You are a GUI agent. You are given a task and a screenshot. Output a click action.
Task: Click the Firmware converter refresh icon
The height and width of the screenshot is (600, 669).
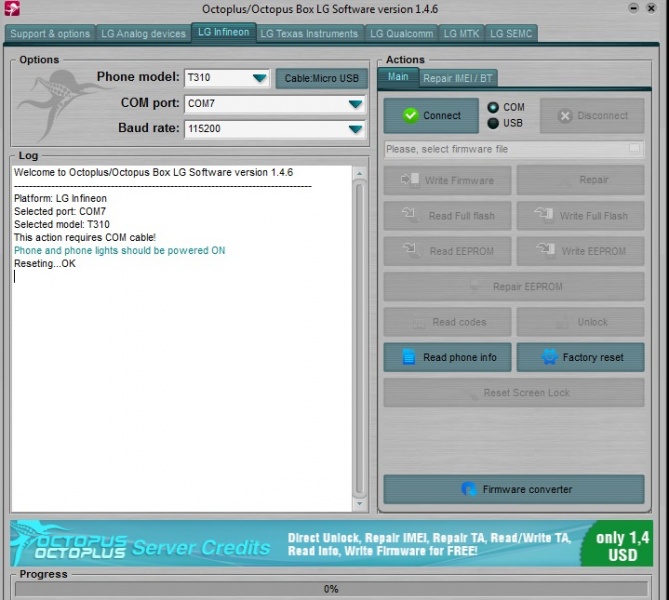tap(468, 489)
